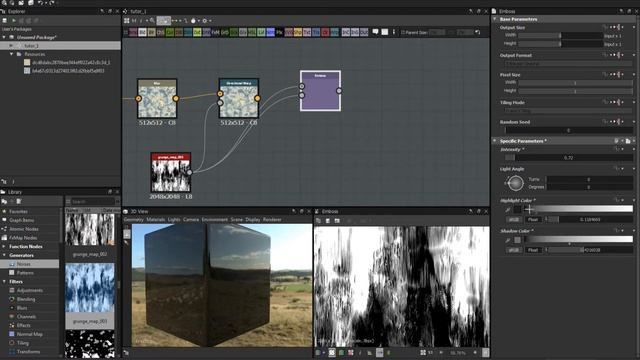Click the Effects category icon
Viewport: 640px width, 360px height.
[12, 325]
